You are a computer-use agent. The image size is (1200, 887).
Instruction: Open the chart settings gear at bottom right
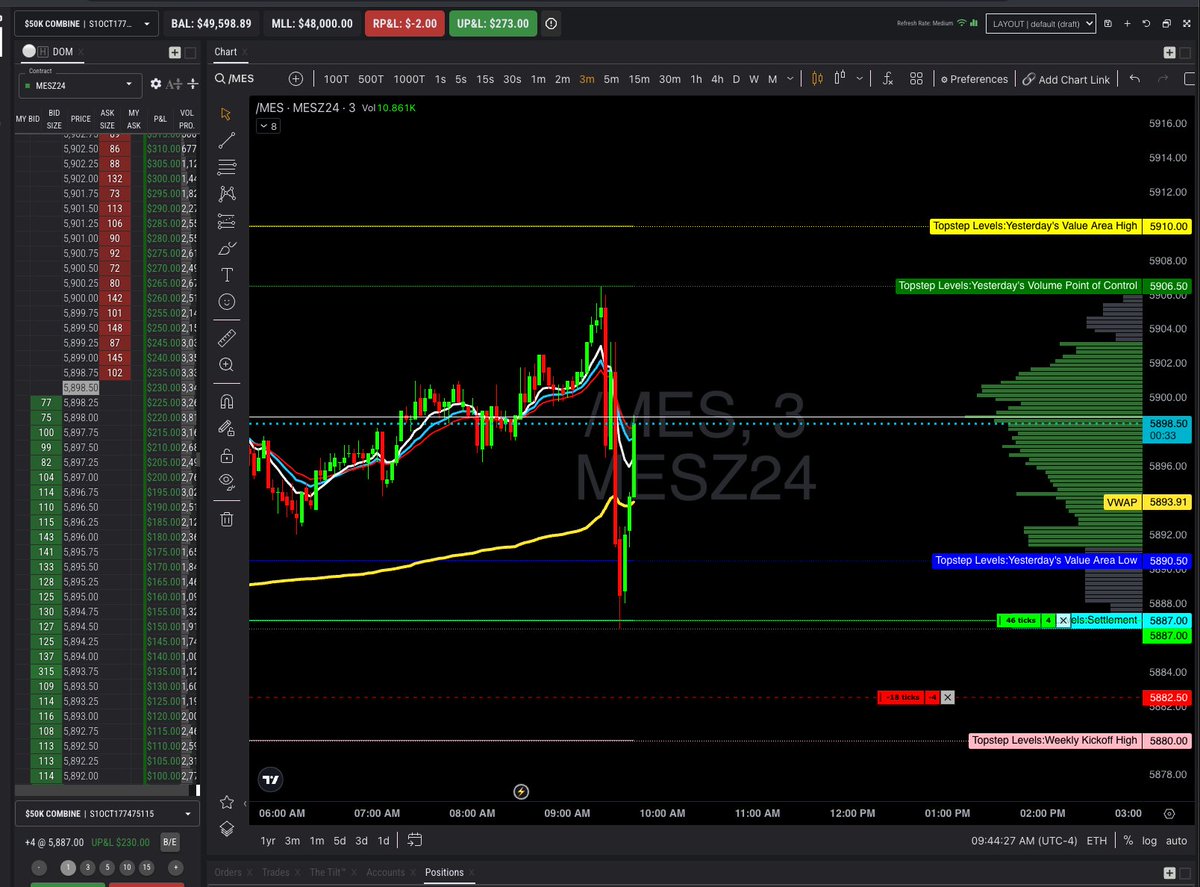(1169, 814)
